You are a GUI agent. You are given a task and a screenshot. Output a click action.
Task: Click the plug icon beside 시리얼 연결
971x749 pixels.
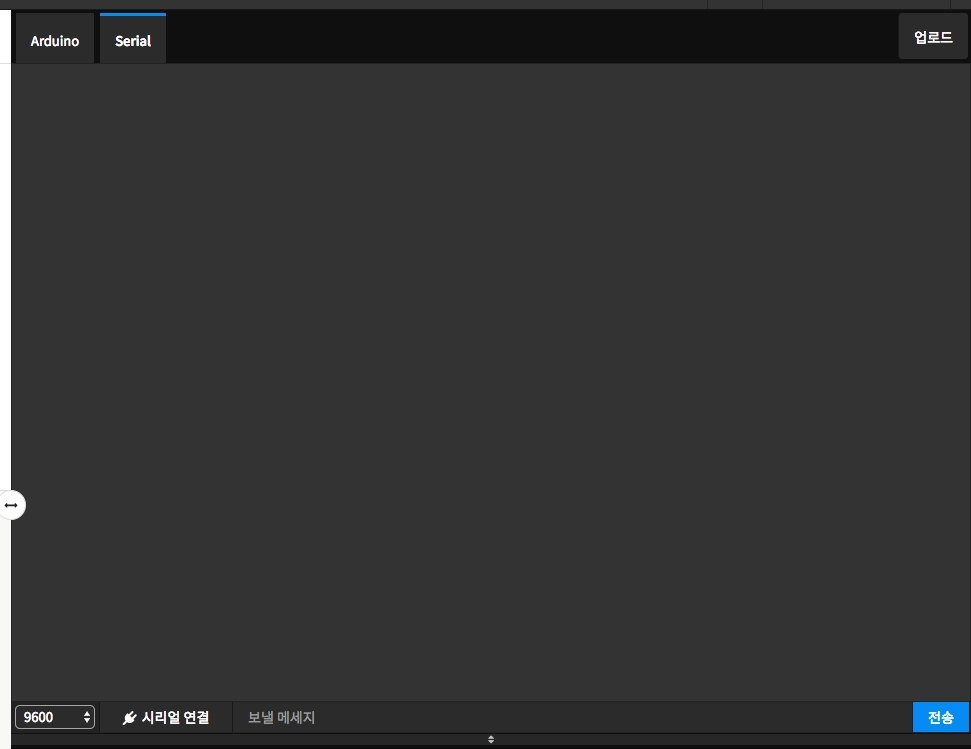(129, 718)
